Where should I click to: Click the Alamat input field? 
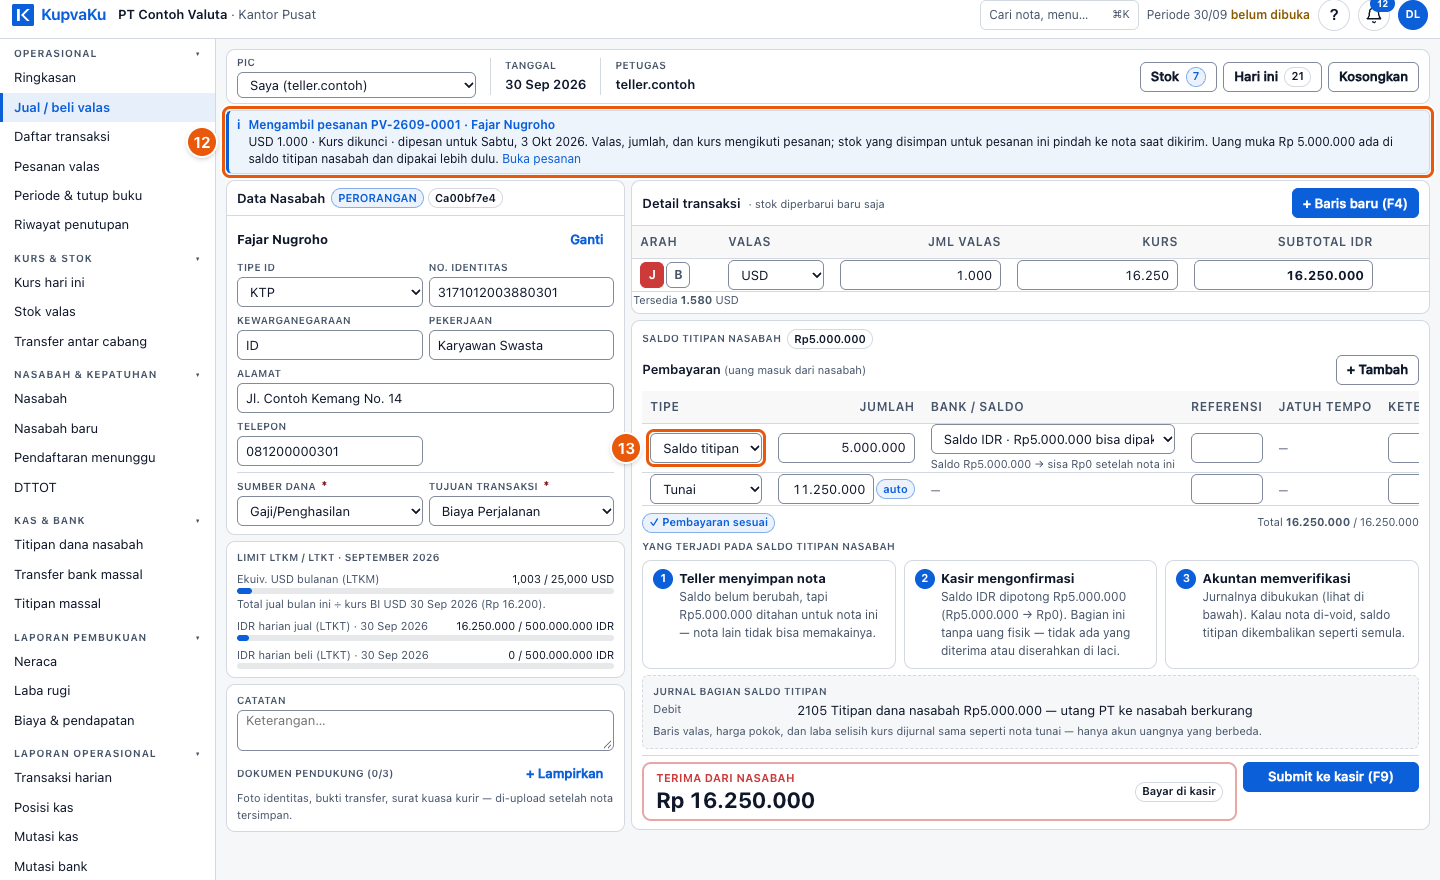tap(425, 398)
